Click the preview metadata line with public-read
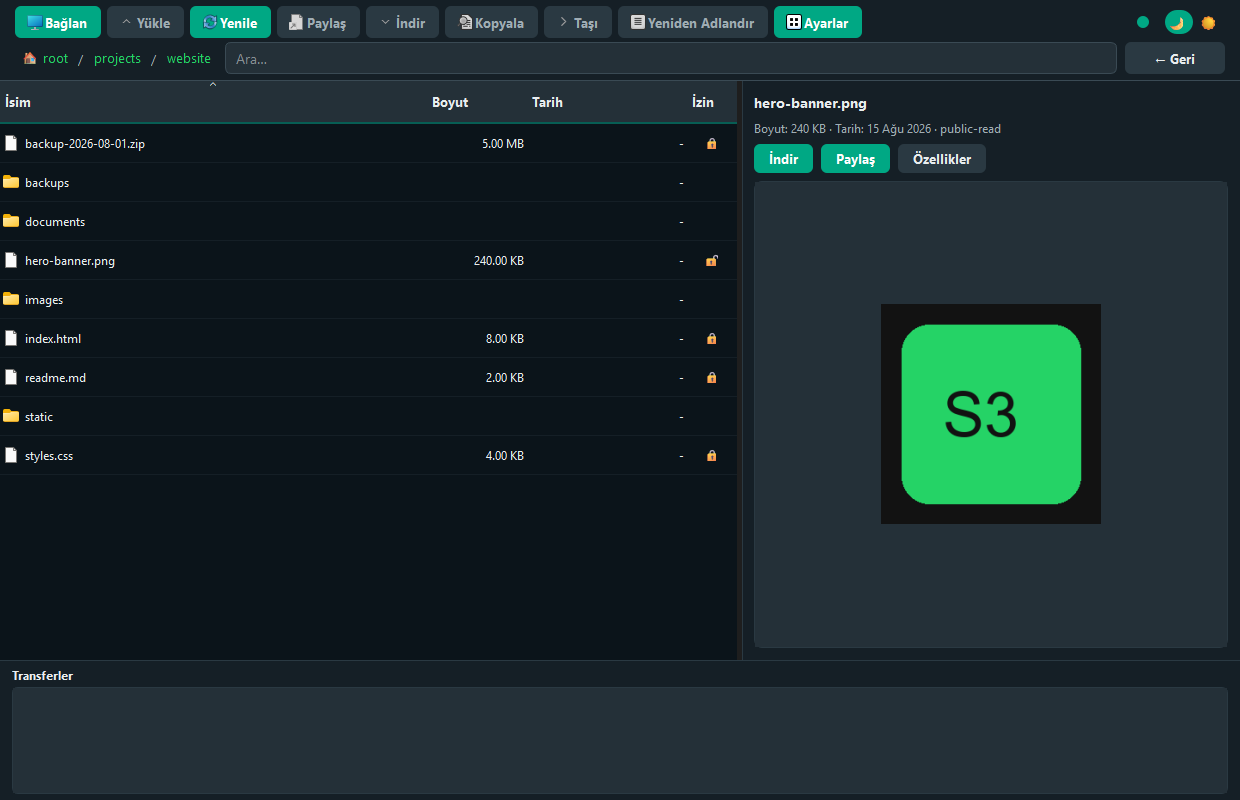1240x800 pixels. 877,129
